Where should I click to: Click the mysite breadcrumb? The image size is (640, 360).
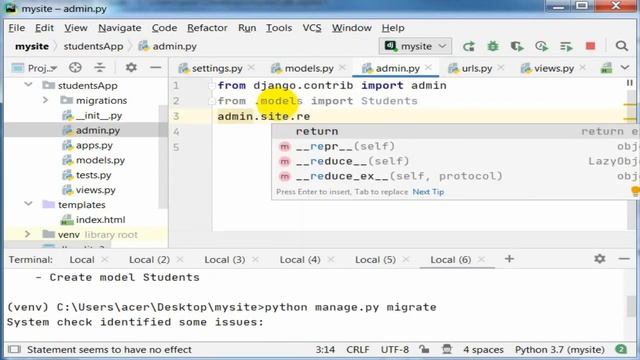point(32,47)
